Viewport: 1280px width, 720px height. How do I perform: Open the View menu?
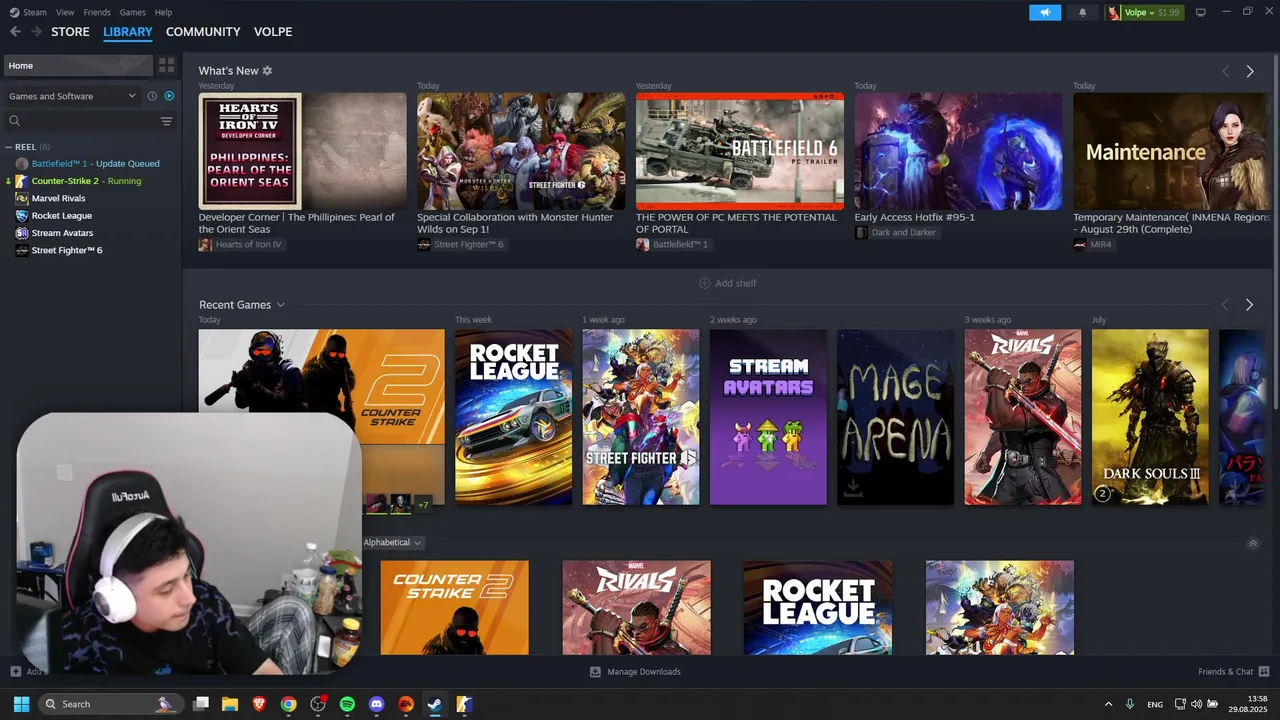(65, 12)
